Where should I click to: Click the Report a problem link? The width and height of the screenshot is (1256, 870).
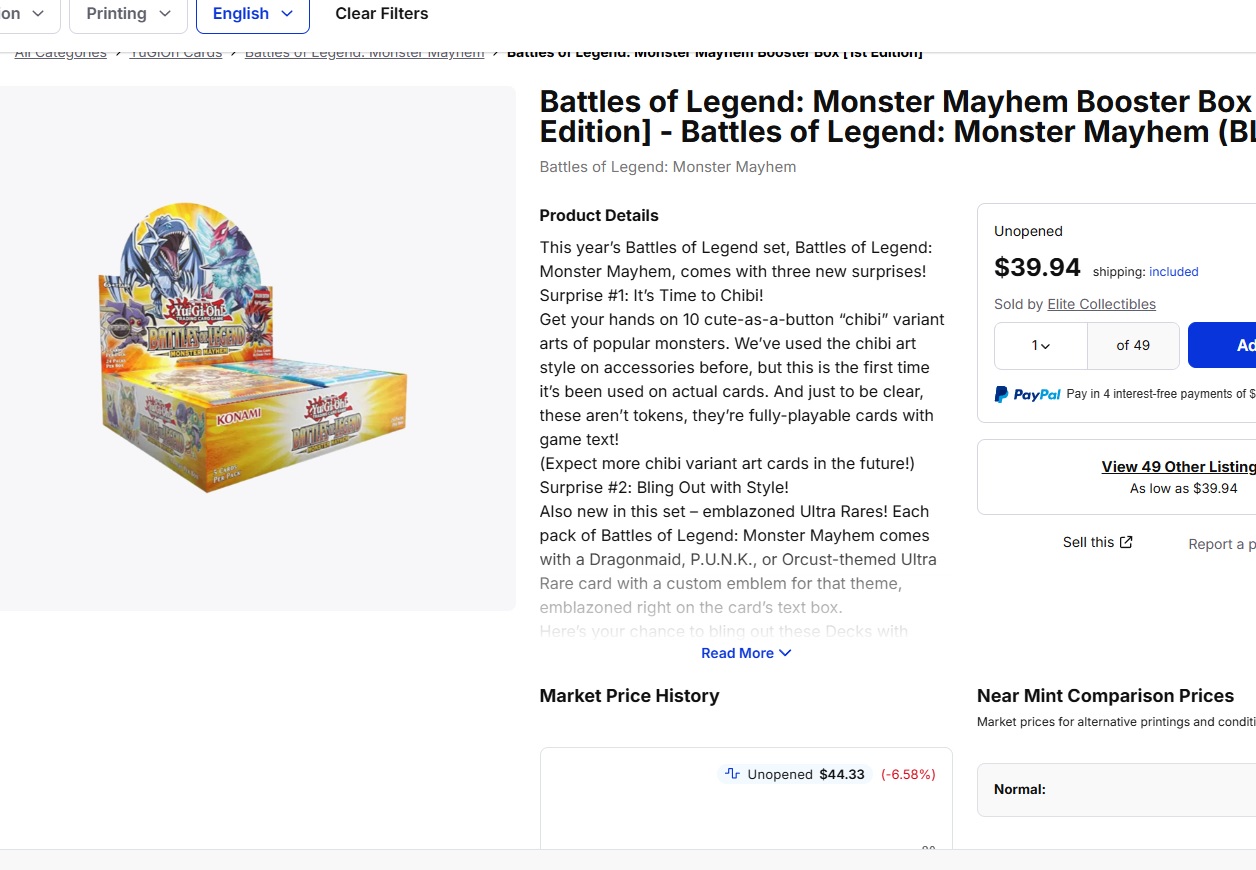click(1221, 544)
